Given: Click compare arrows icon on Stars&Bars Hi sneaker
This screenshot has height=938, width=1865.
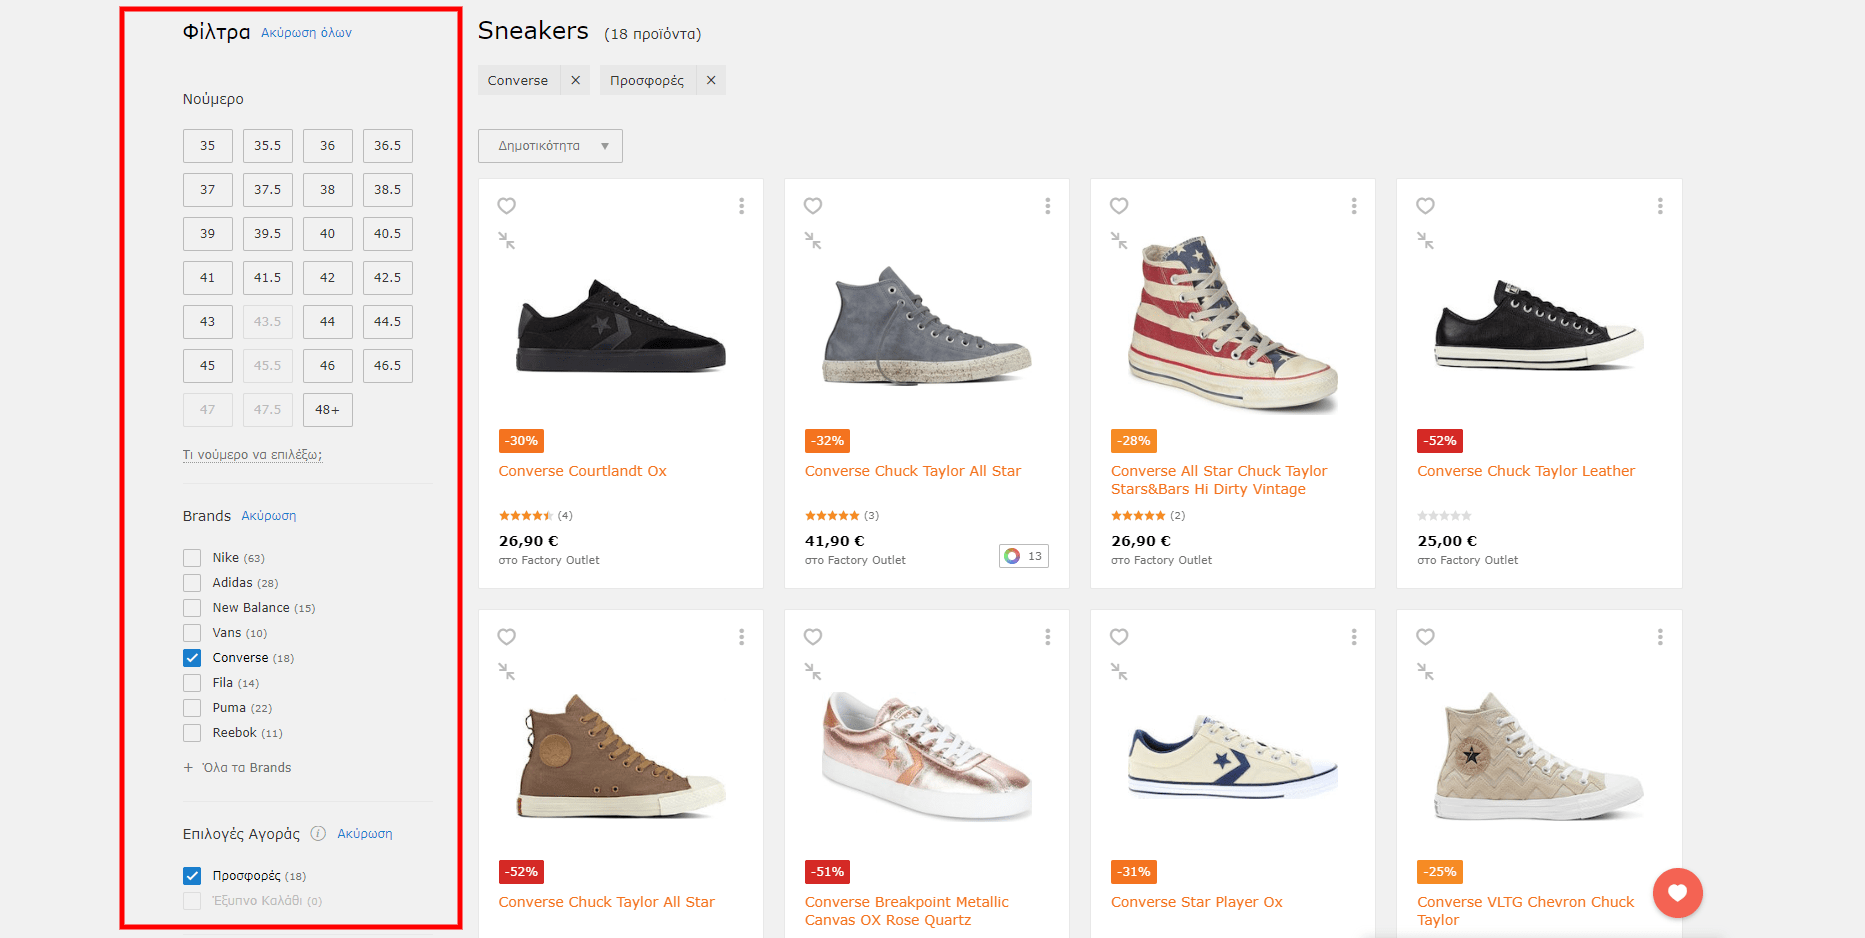Looking at the screenshot, I should click(x=1119, y=241).
